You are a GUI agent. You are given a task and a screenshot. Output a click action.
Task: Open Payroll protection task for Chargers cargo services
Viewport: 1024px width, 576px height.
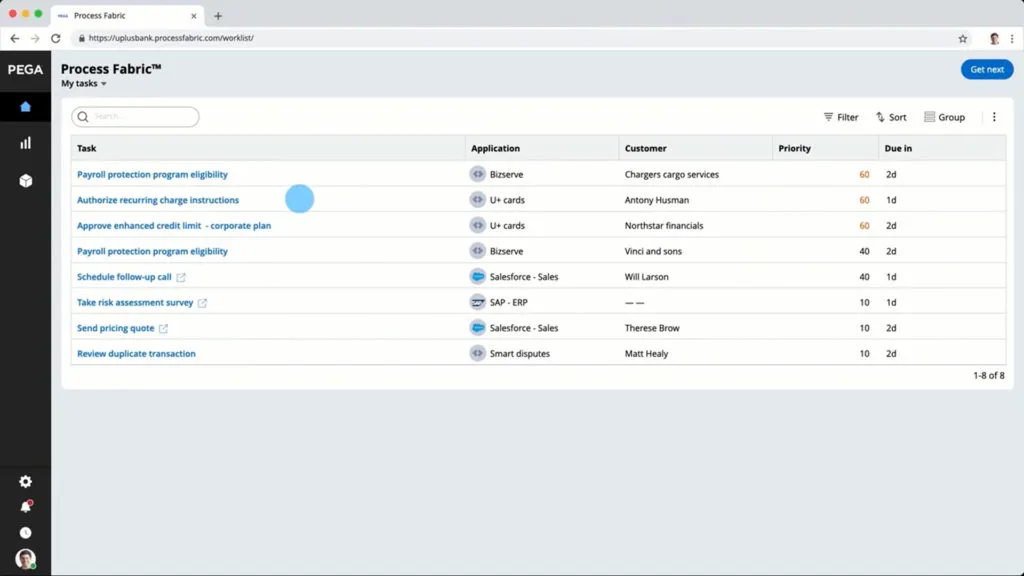152,174
